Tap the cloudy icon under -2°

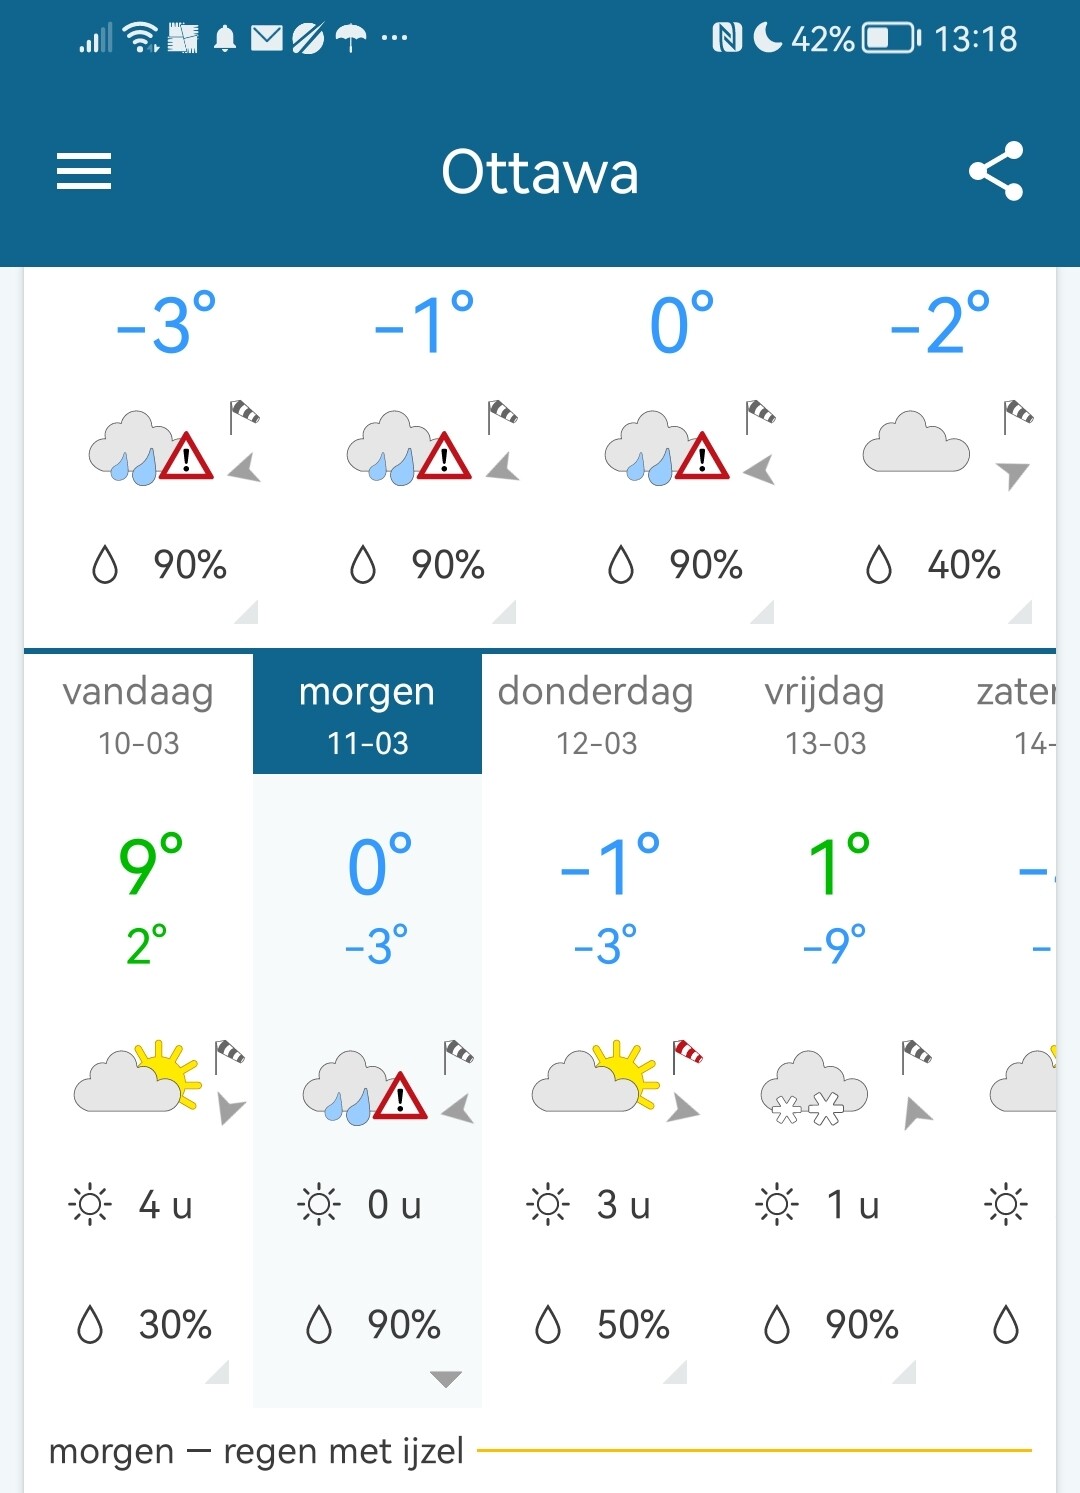(x=915, y=442)
